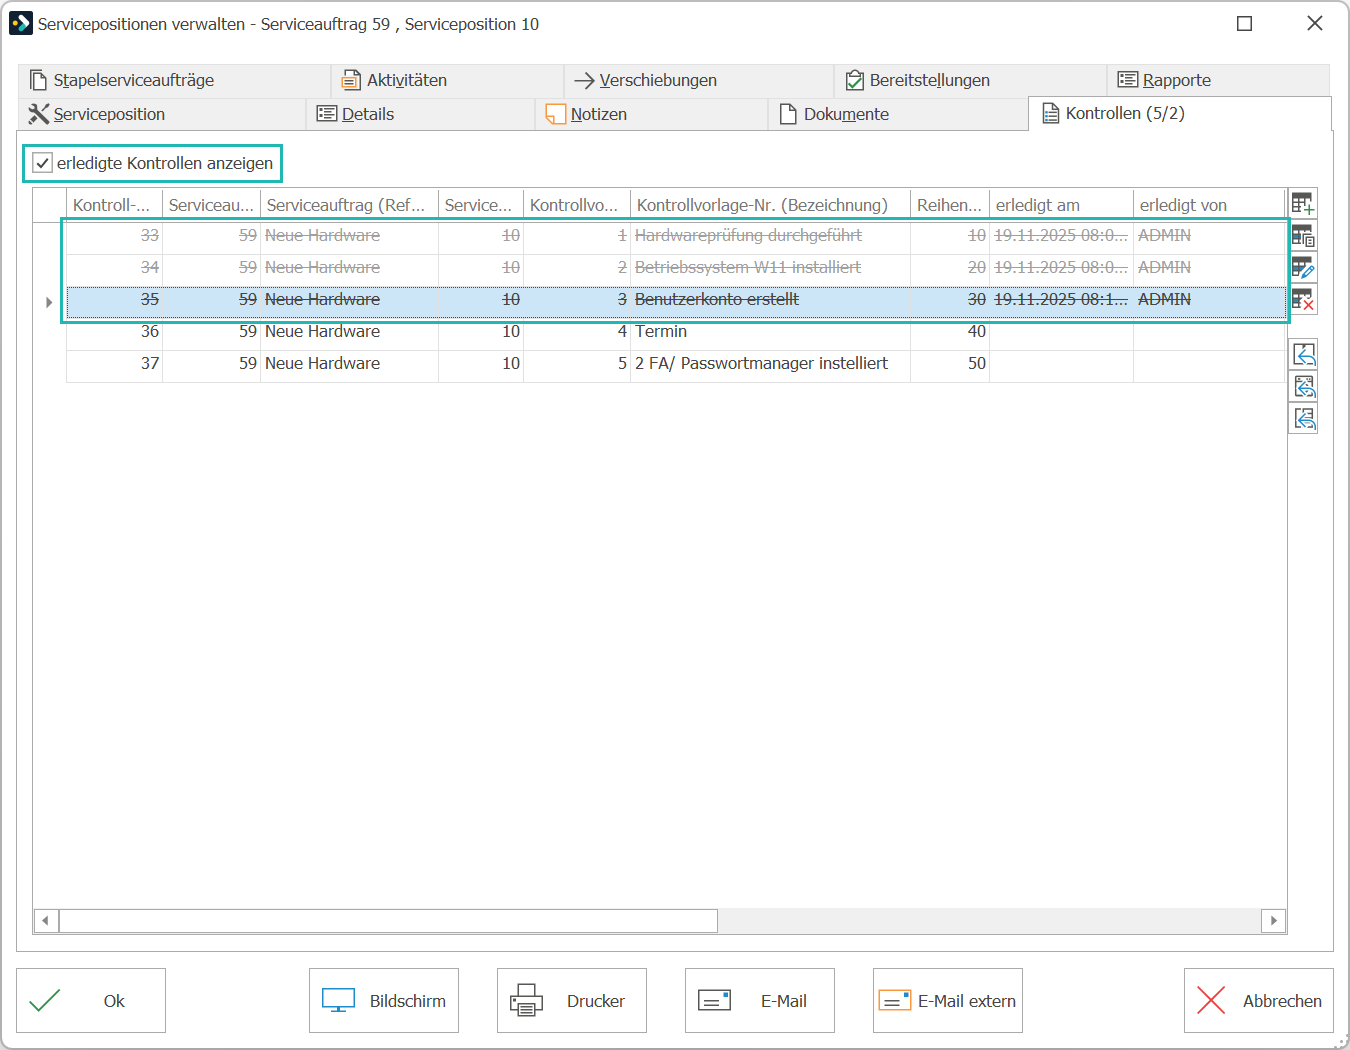
Task: Click the horizontal scrollbar left arrow
Action: point(46,920)
